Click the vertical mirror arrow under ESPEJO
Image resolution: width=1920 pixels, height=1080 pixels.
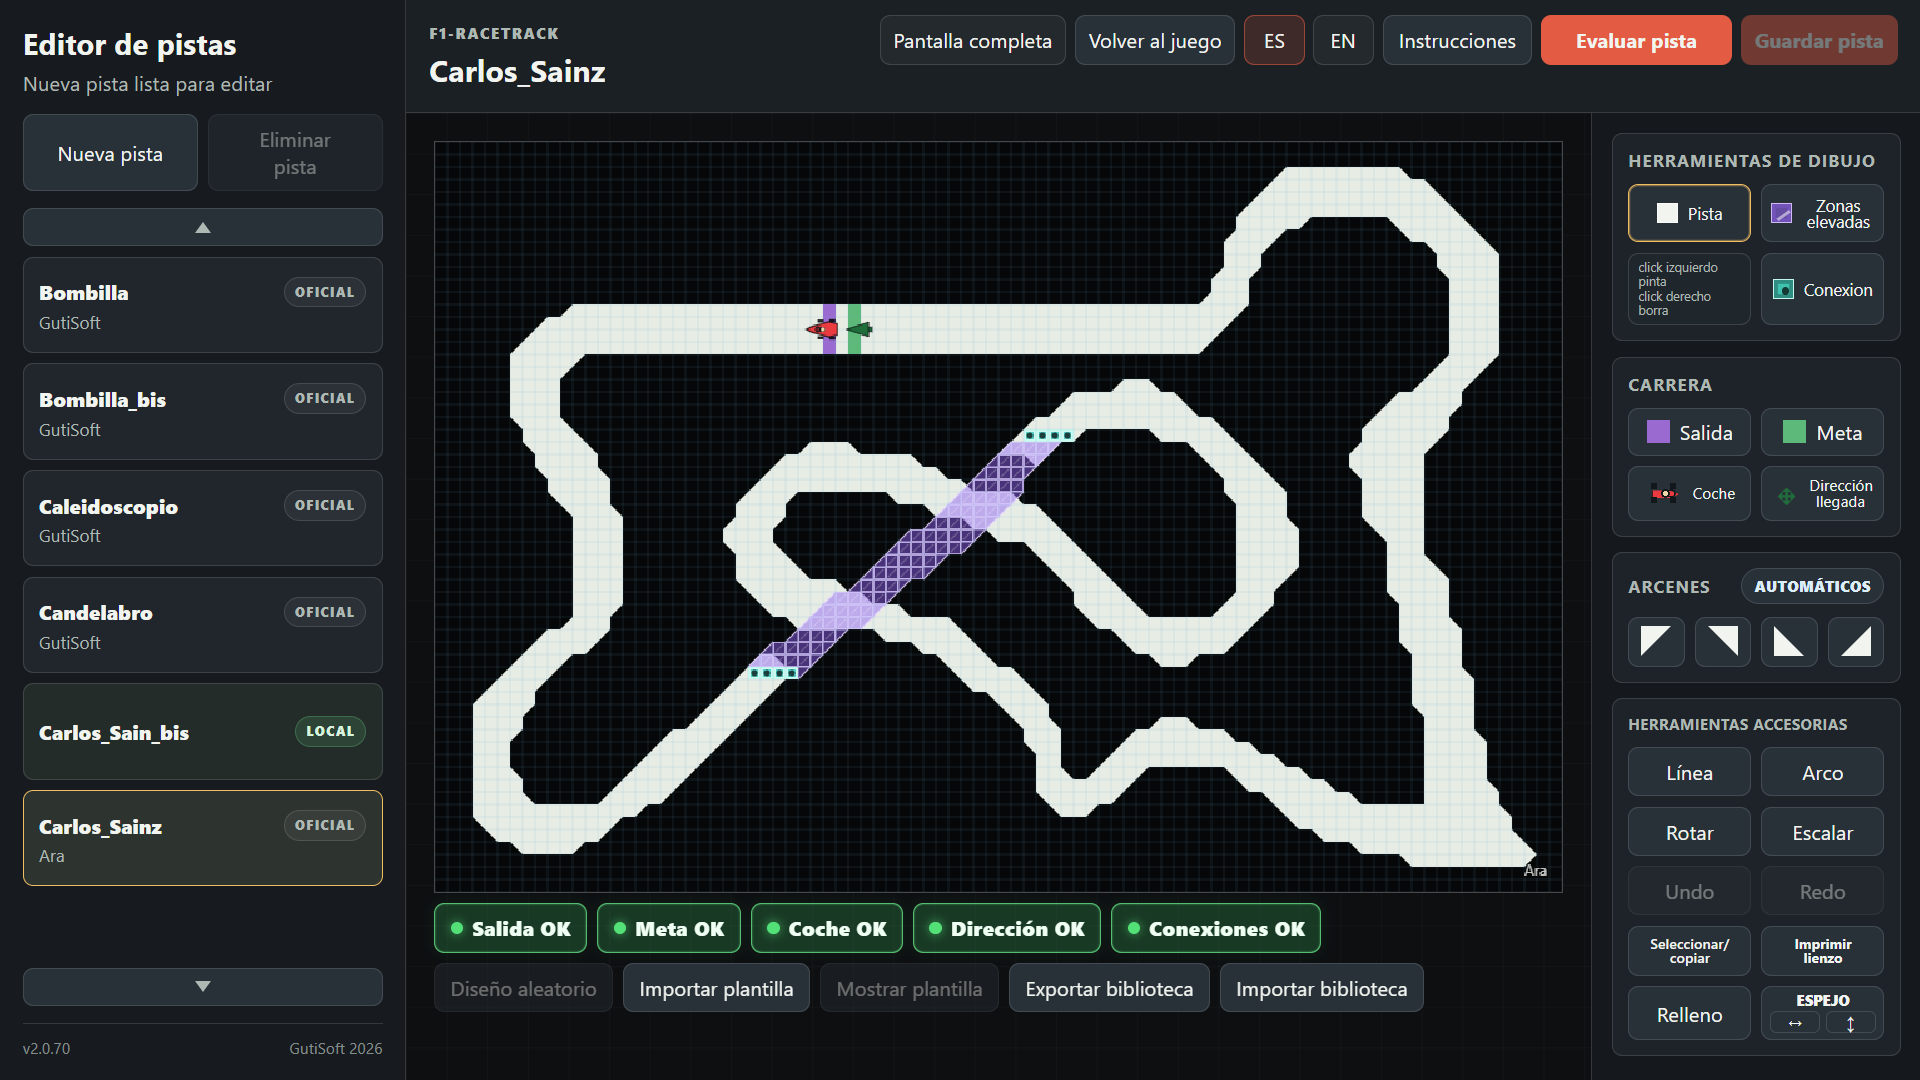(x=1850, y=1023)
